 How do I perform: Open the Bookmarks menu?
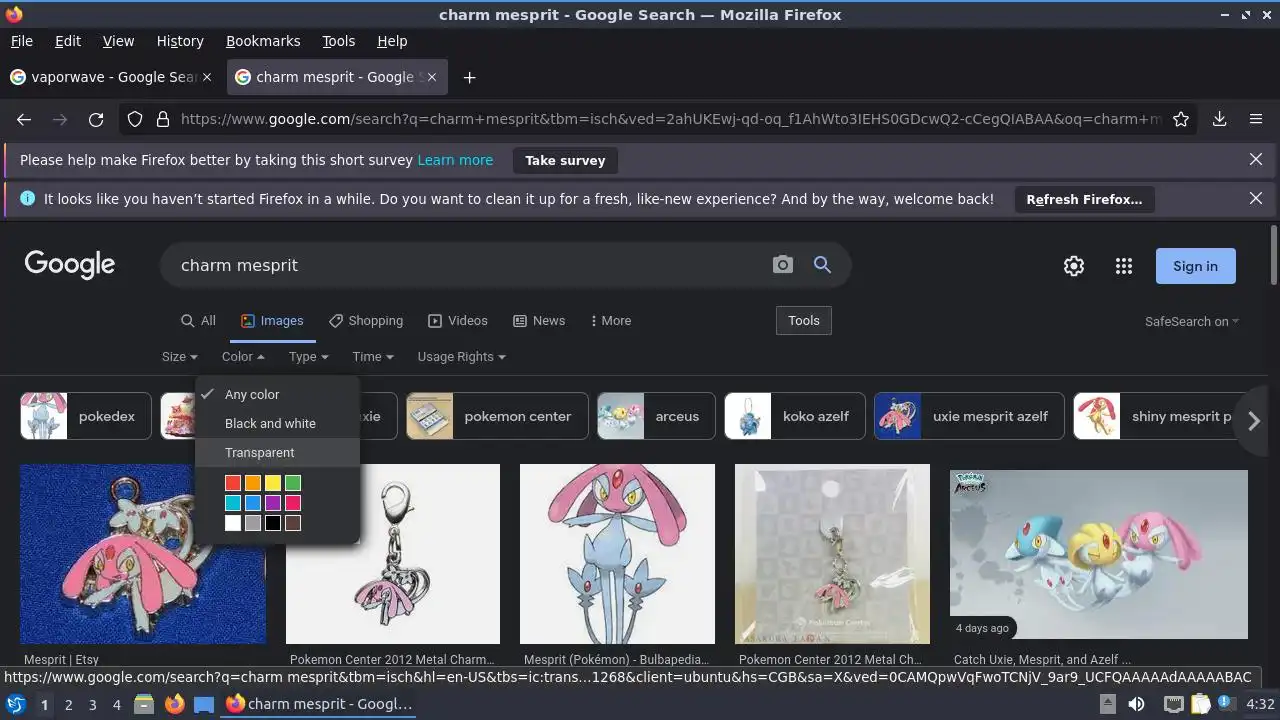(x=263, y=41)
